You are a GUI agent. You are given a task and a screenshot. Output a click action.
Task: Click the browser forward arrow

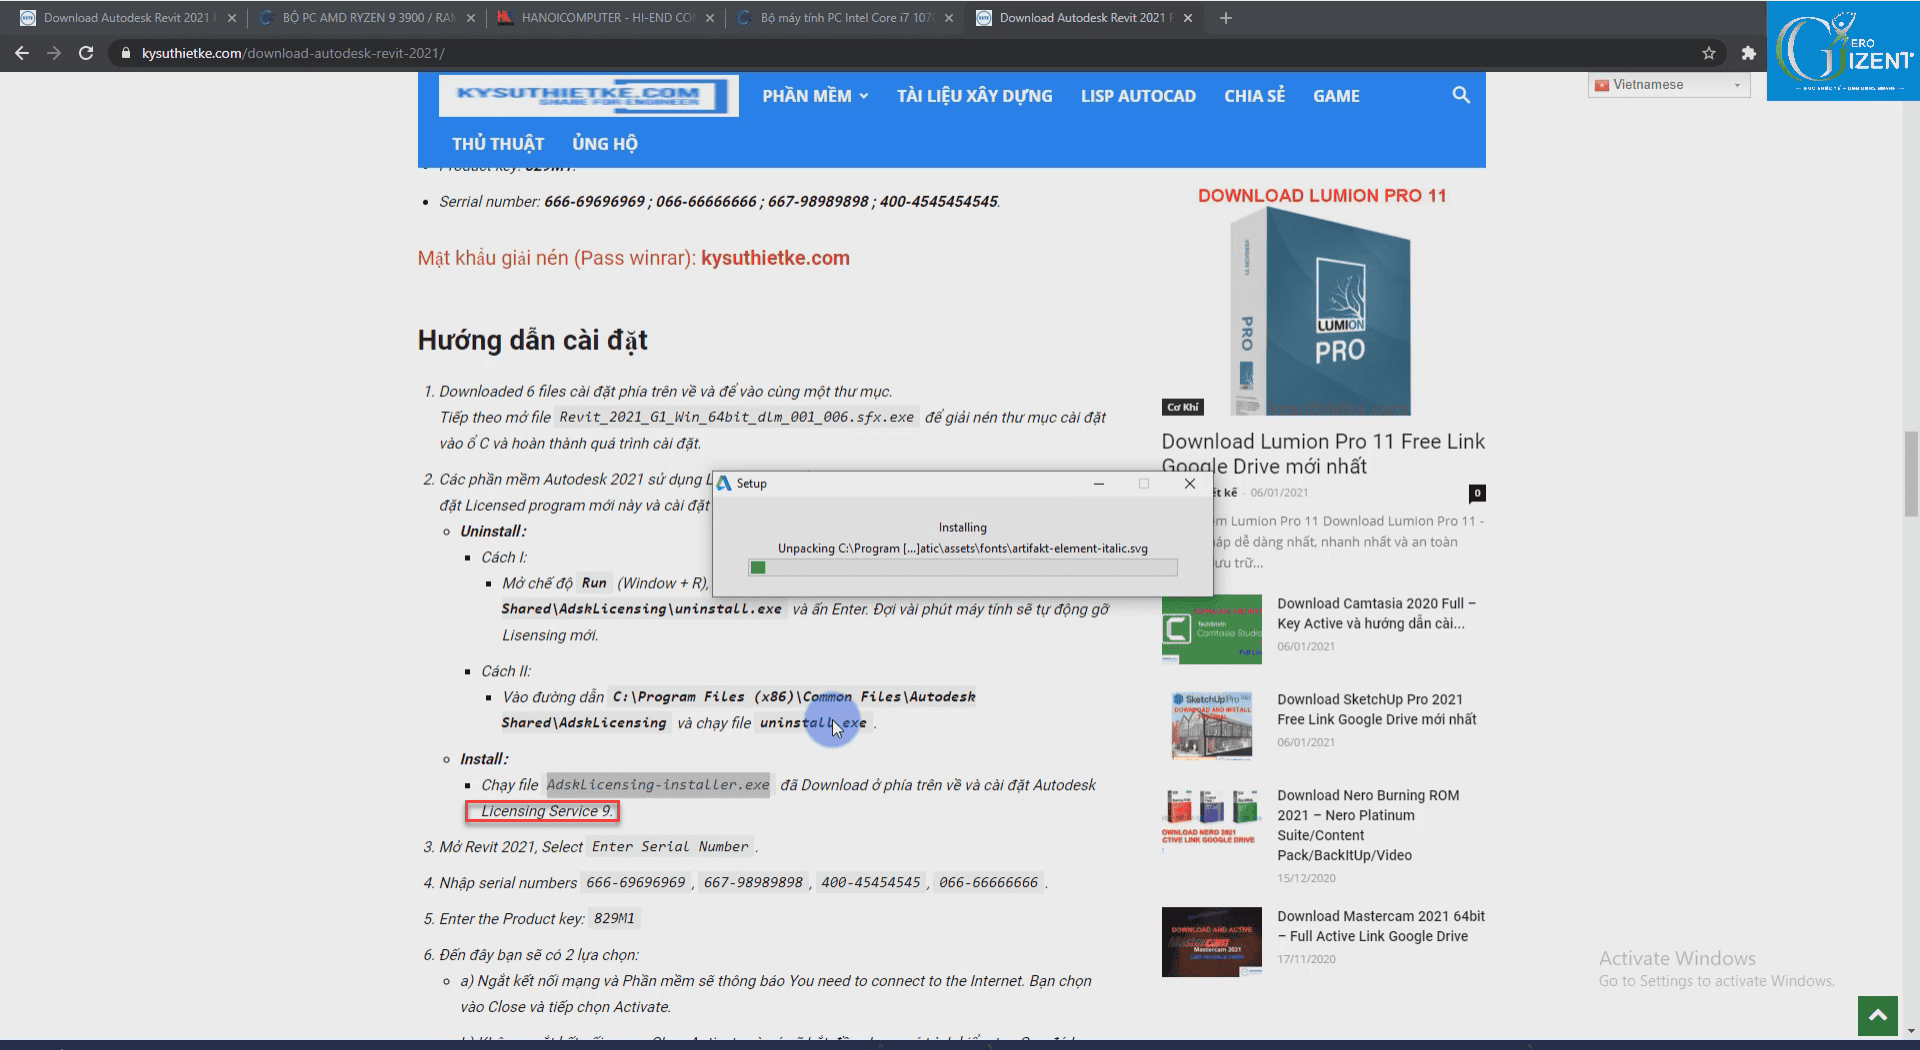point(54,53)
